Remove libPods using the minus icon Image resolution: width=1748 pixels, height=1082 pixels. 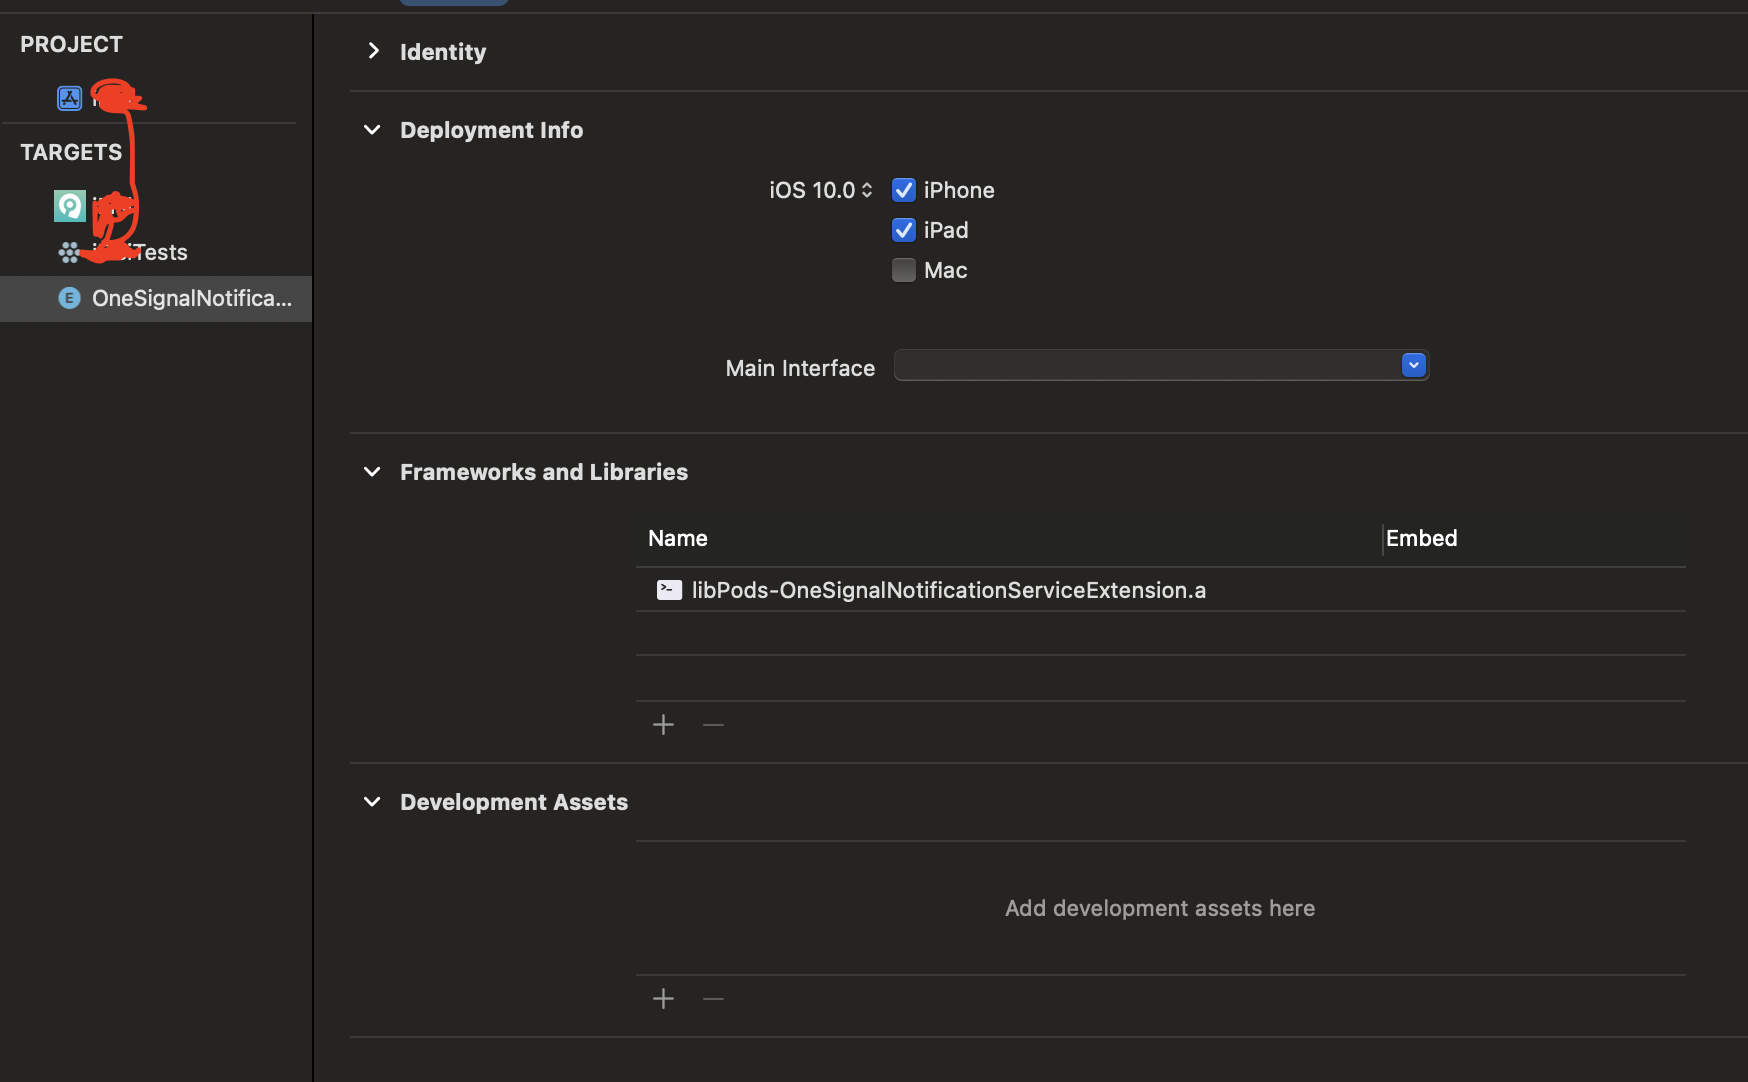712,724
